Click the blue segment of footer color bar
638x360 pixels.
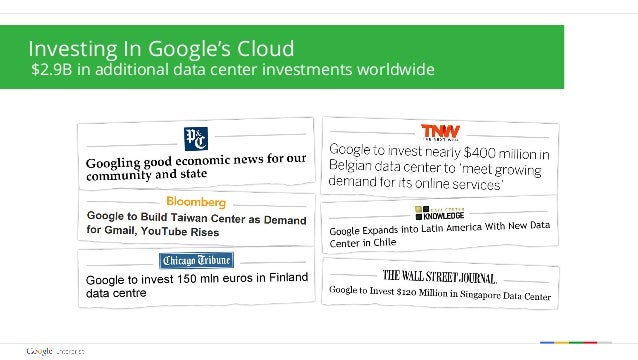(x=547, y=343)
